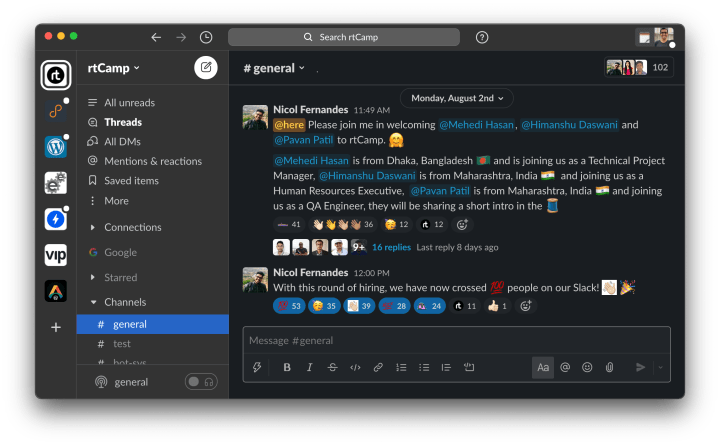720x445 pixels.
Task: Insert inline code formatting
Action: 355,367
